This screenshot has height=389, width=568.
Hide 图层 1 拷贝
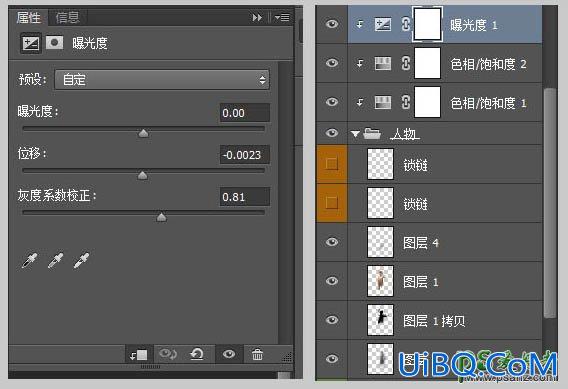point(332,319)
